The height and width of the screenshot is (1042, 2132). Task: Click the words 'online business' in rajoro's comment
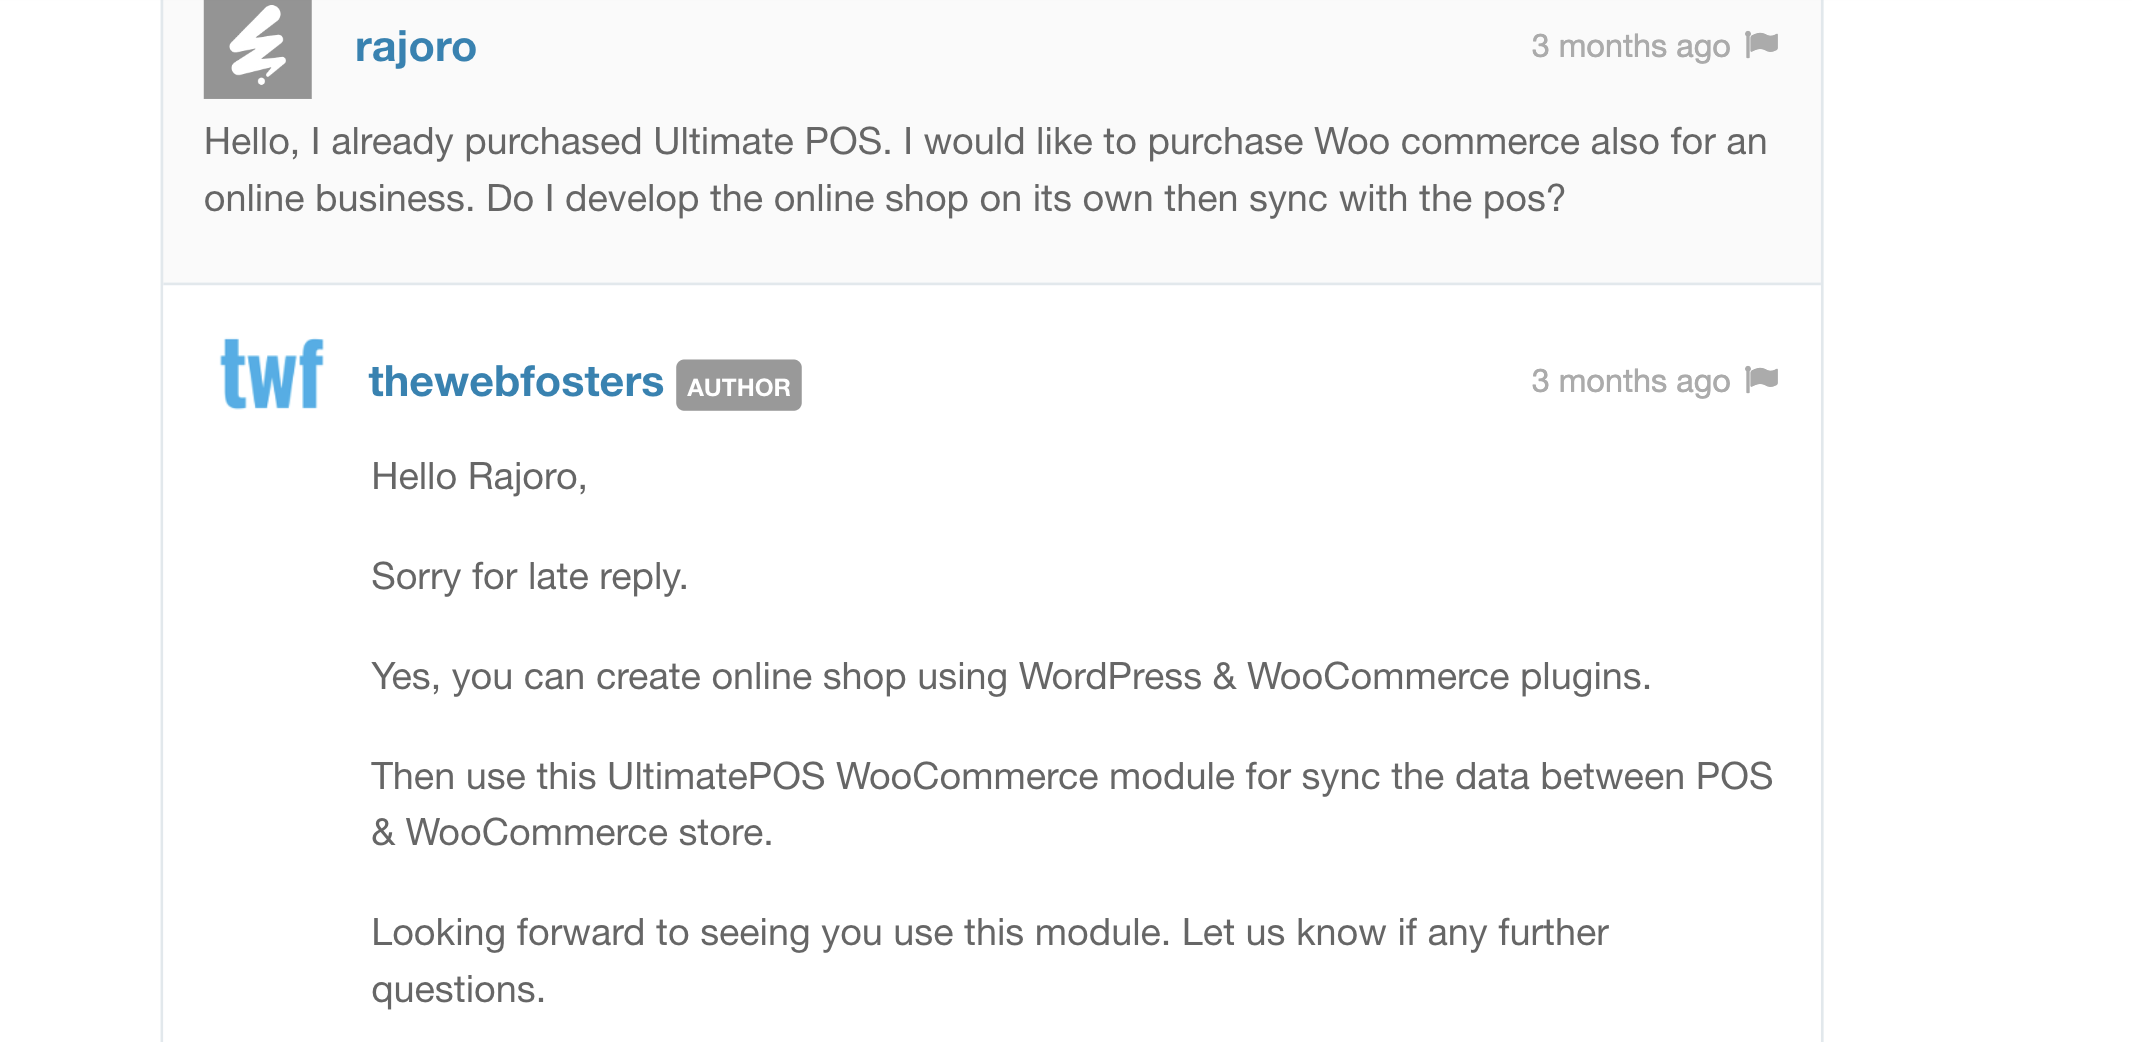click(339, 199)
